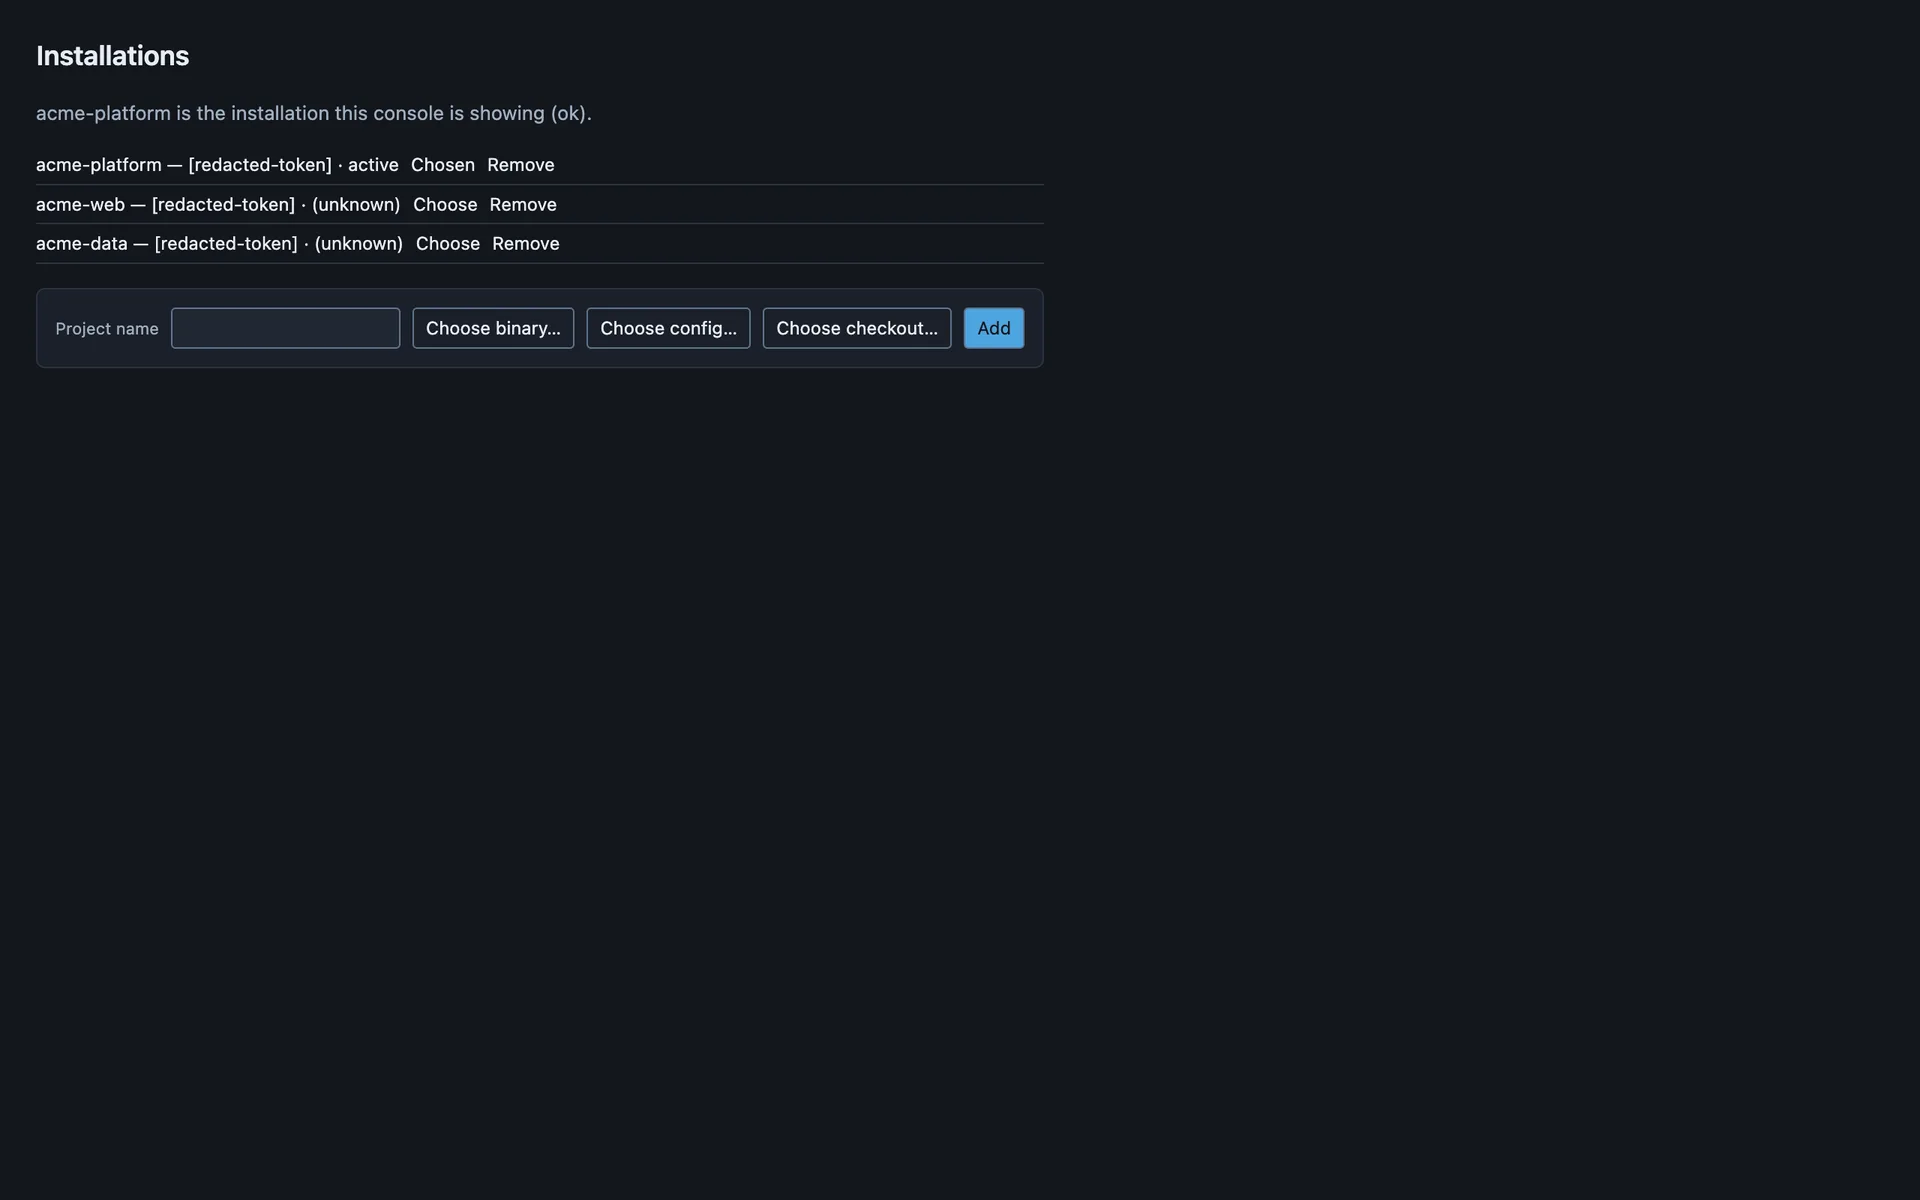Click the 'acme-platform — [redacted-token] · active' text

coord(217,165)
